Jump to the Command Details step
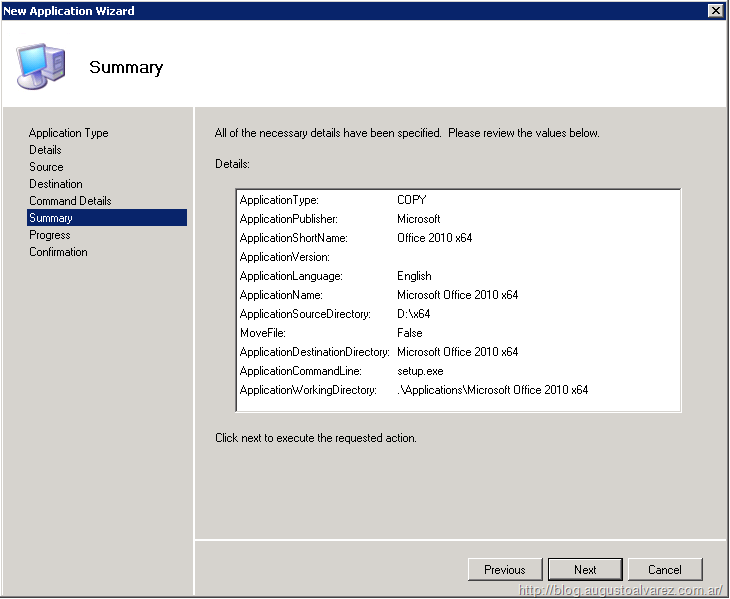This screenshot has height=599, width=730. tap(70, 201)
